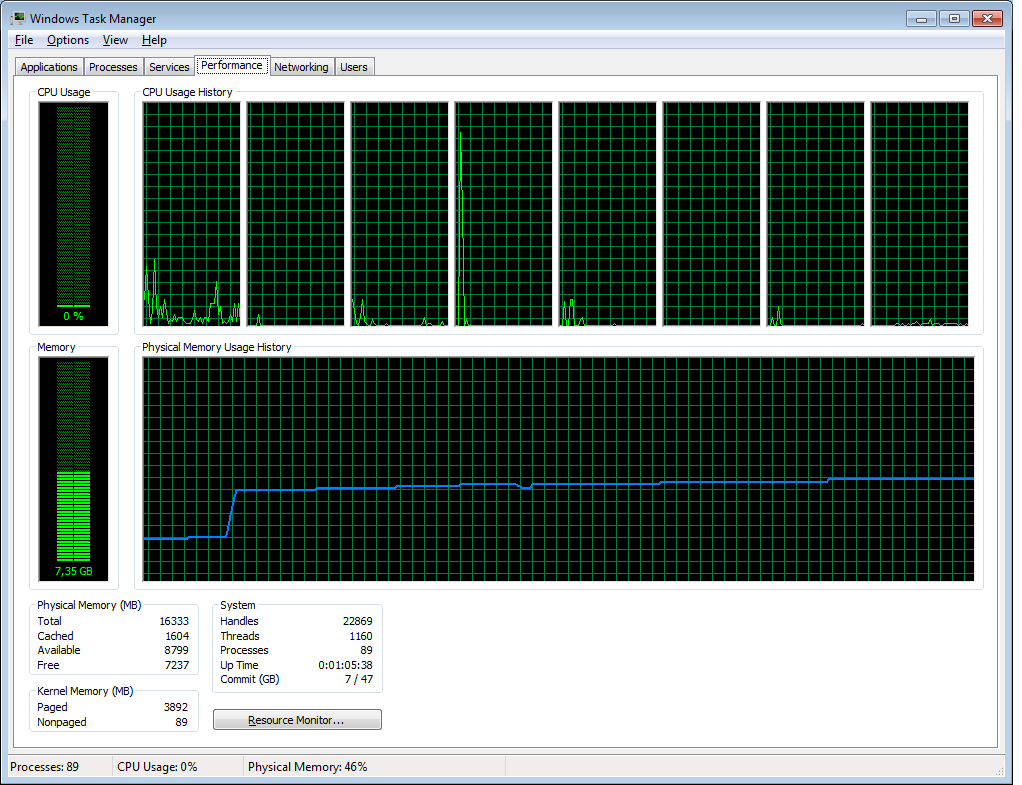Image resolution: width=1022 pixels, height=785 pixels.
Task: Click the Free memory value 7237
Action: click(177, 665)
